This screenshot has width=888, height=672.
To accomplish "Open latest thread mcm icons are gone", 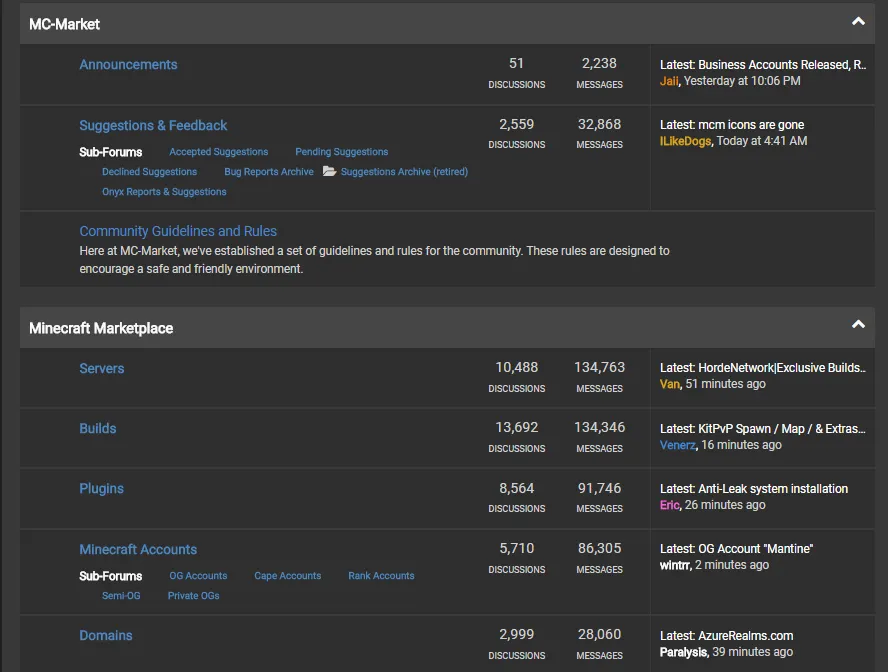I will click(751, 125).
